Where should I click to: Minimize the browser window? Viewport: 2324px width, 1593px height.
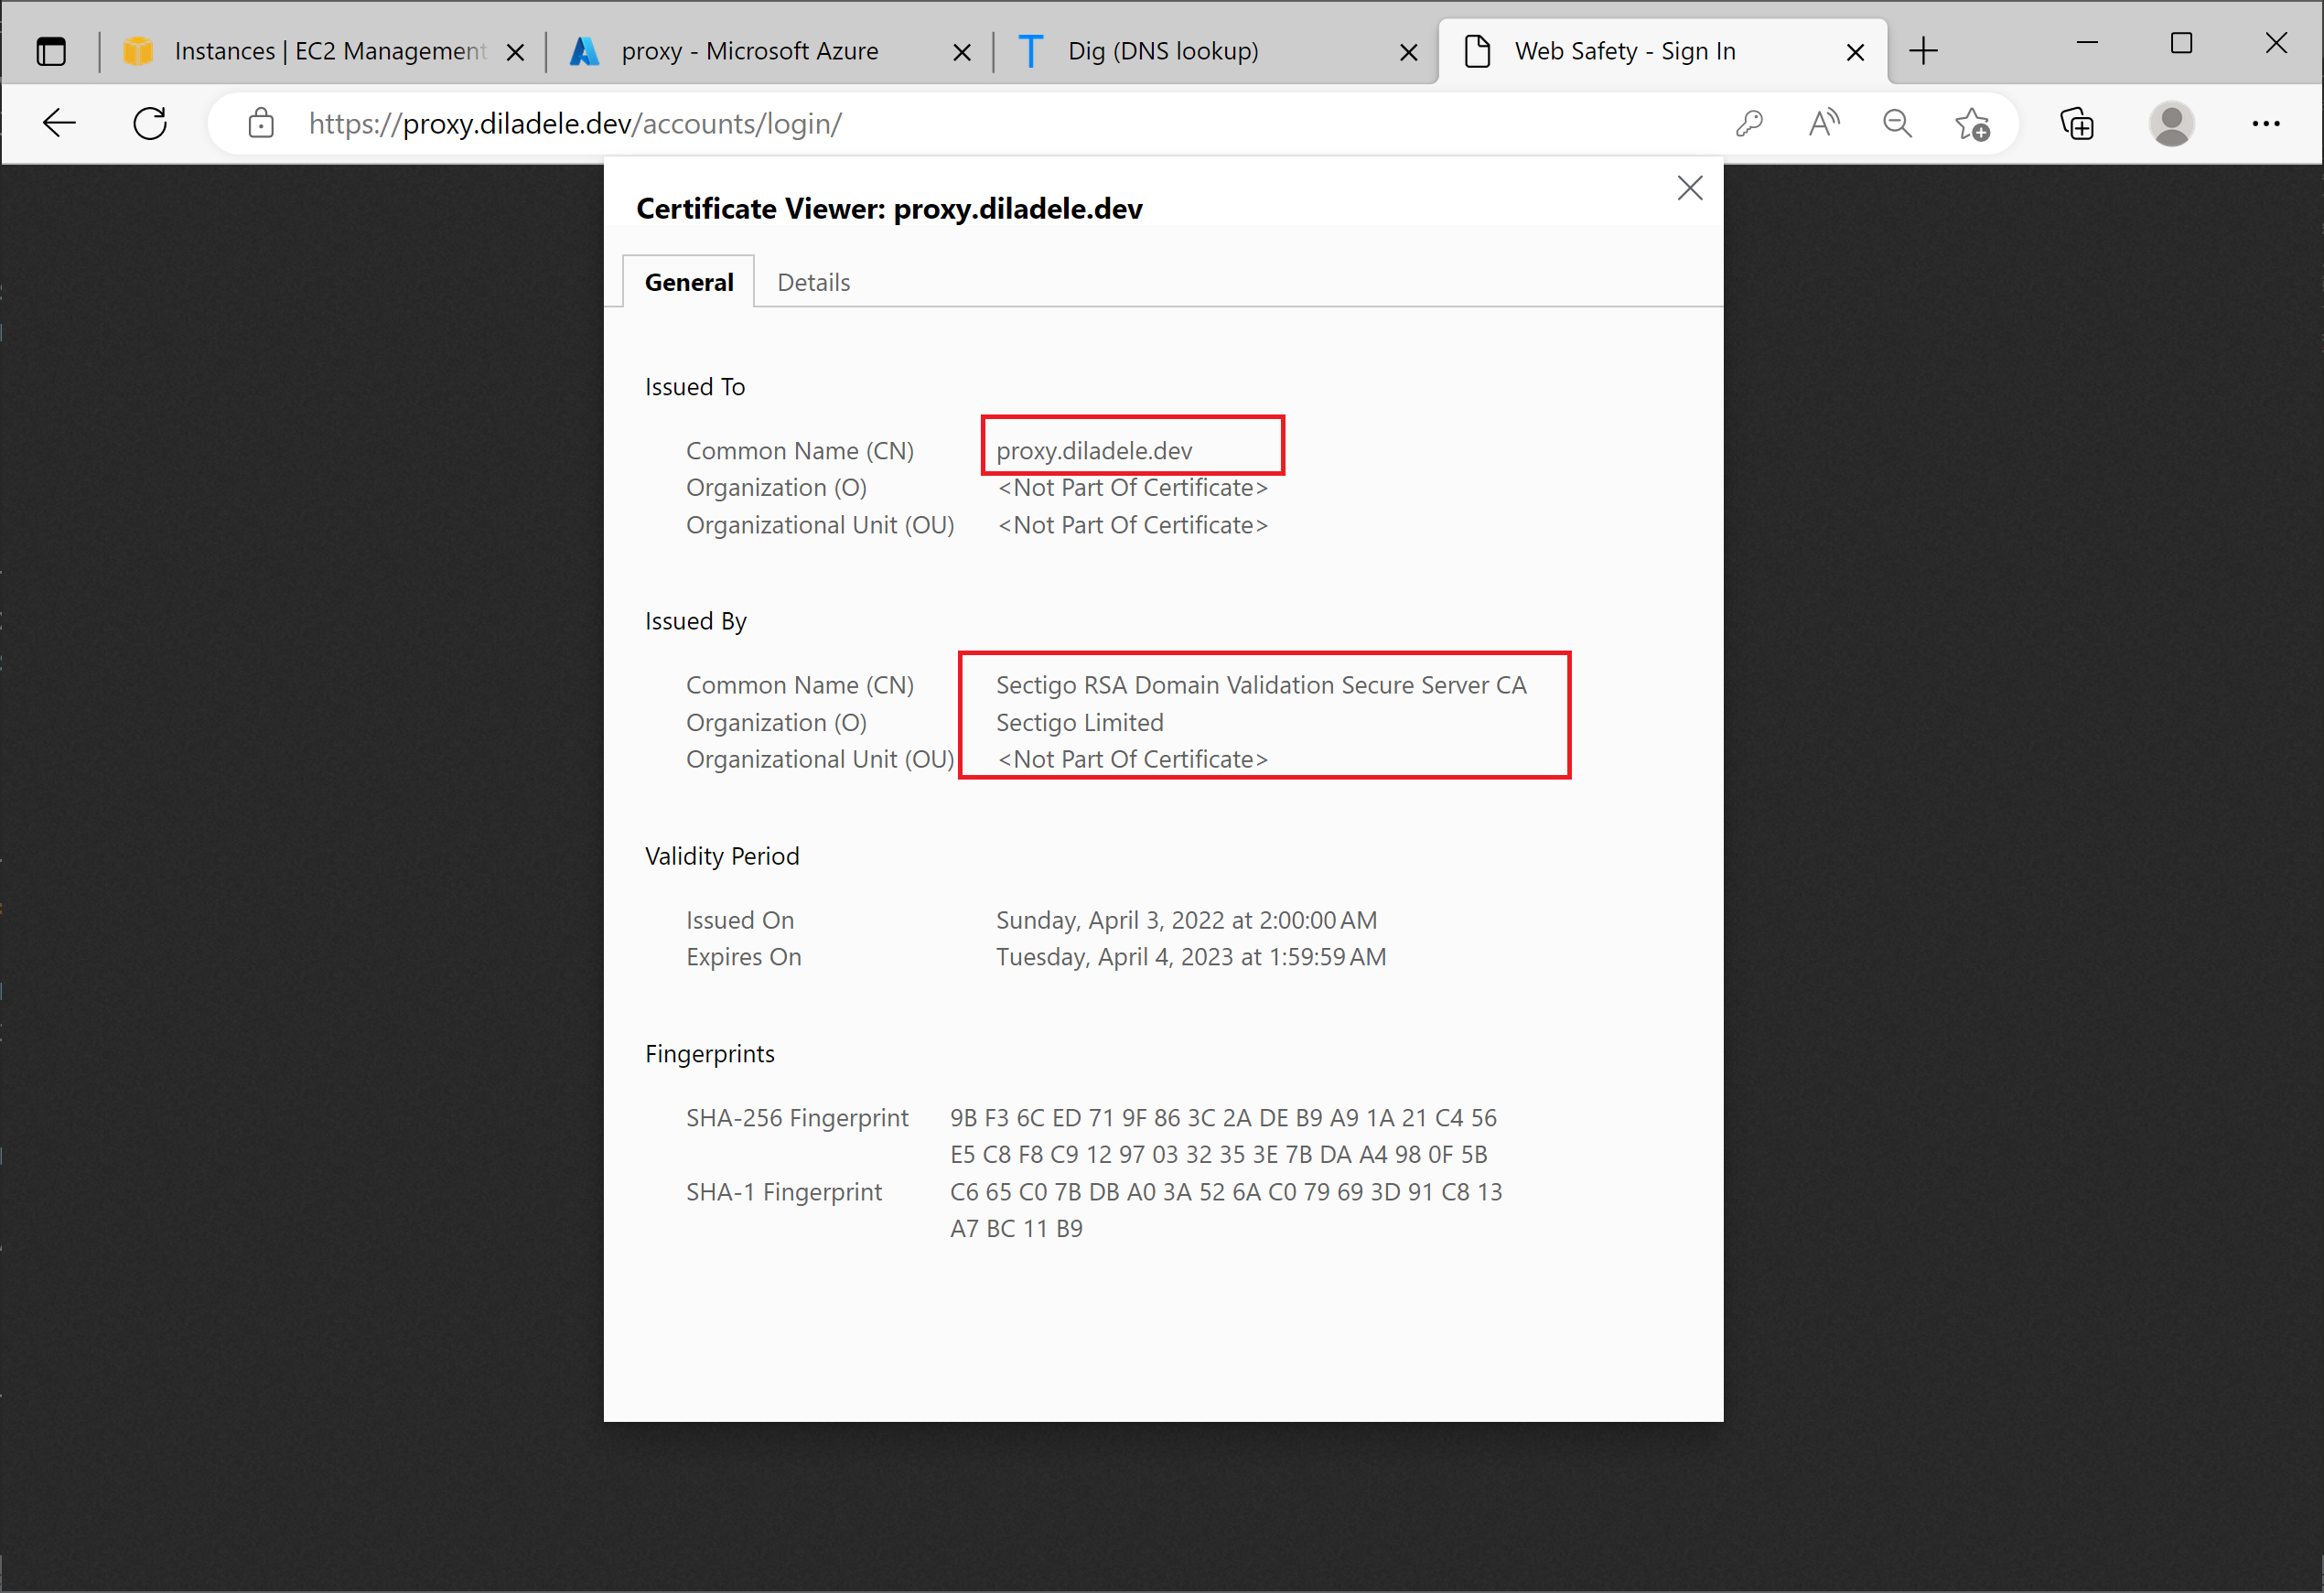click(x=2087, y=43)
